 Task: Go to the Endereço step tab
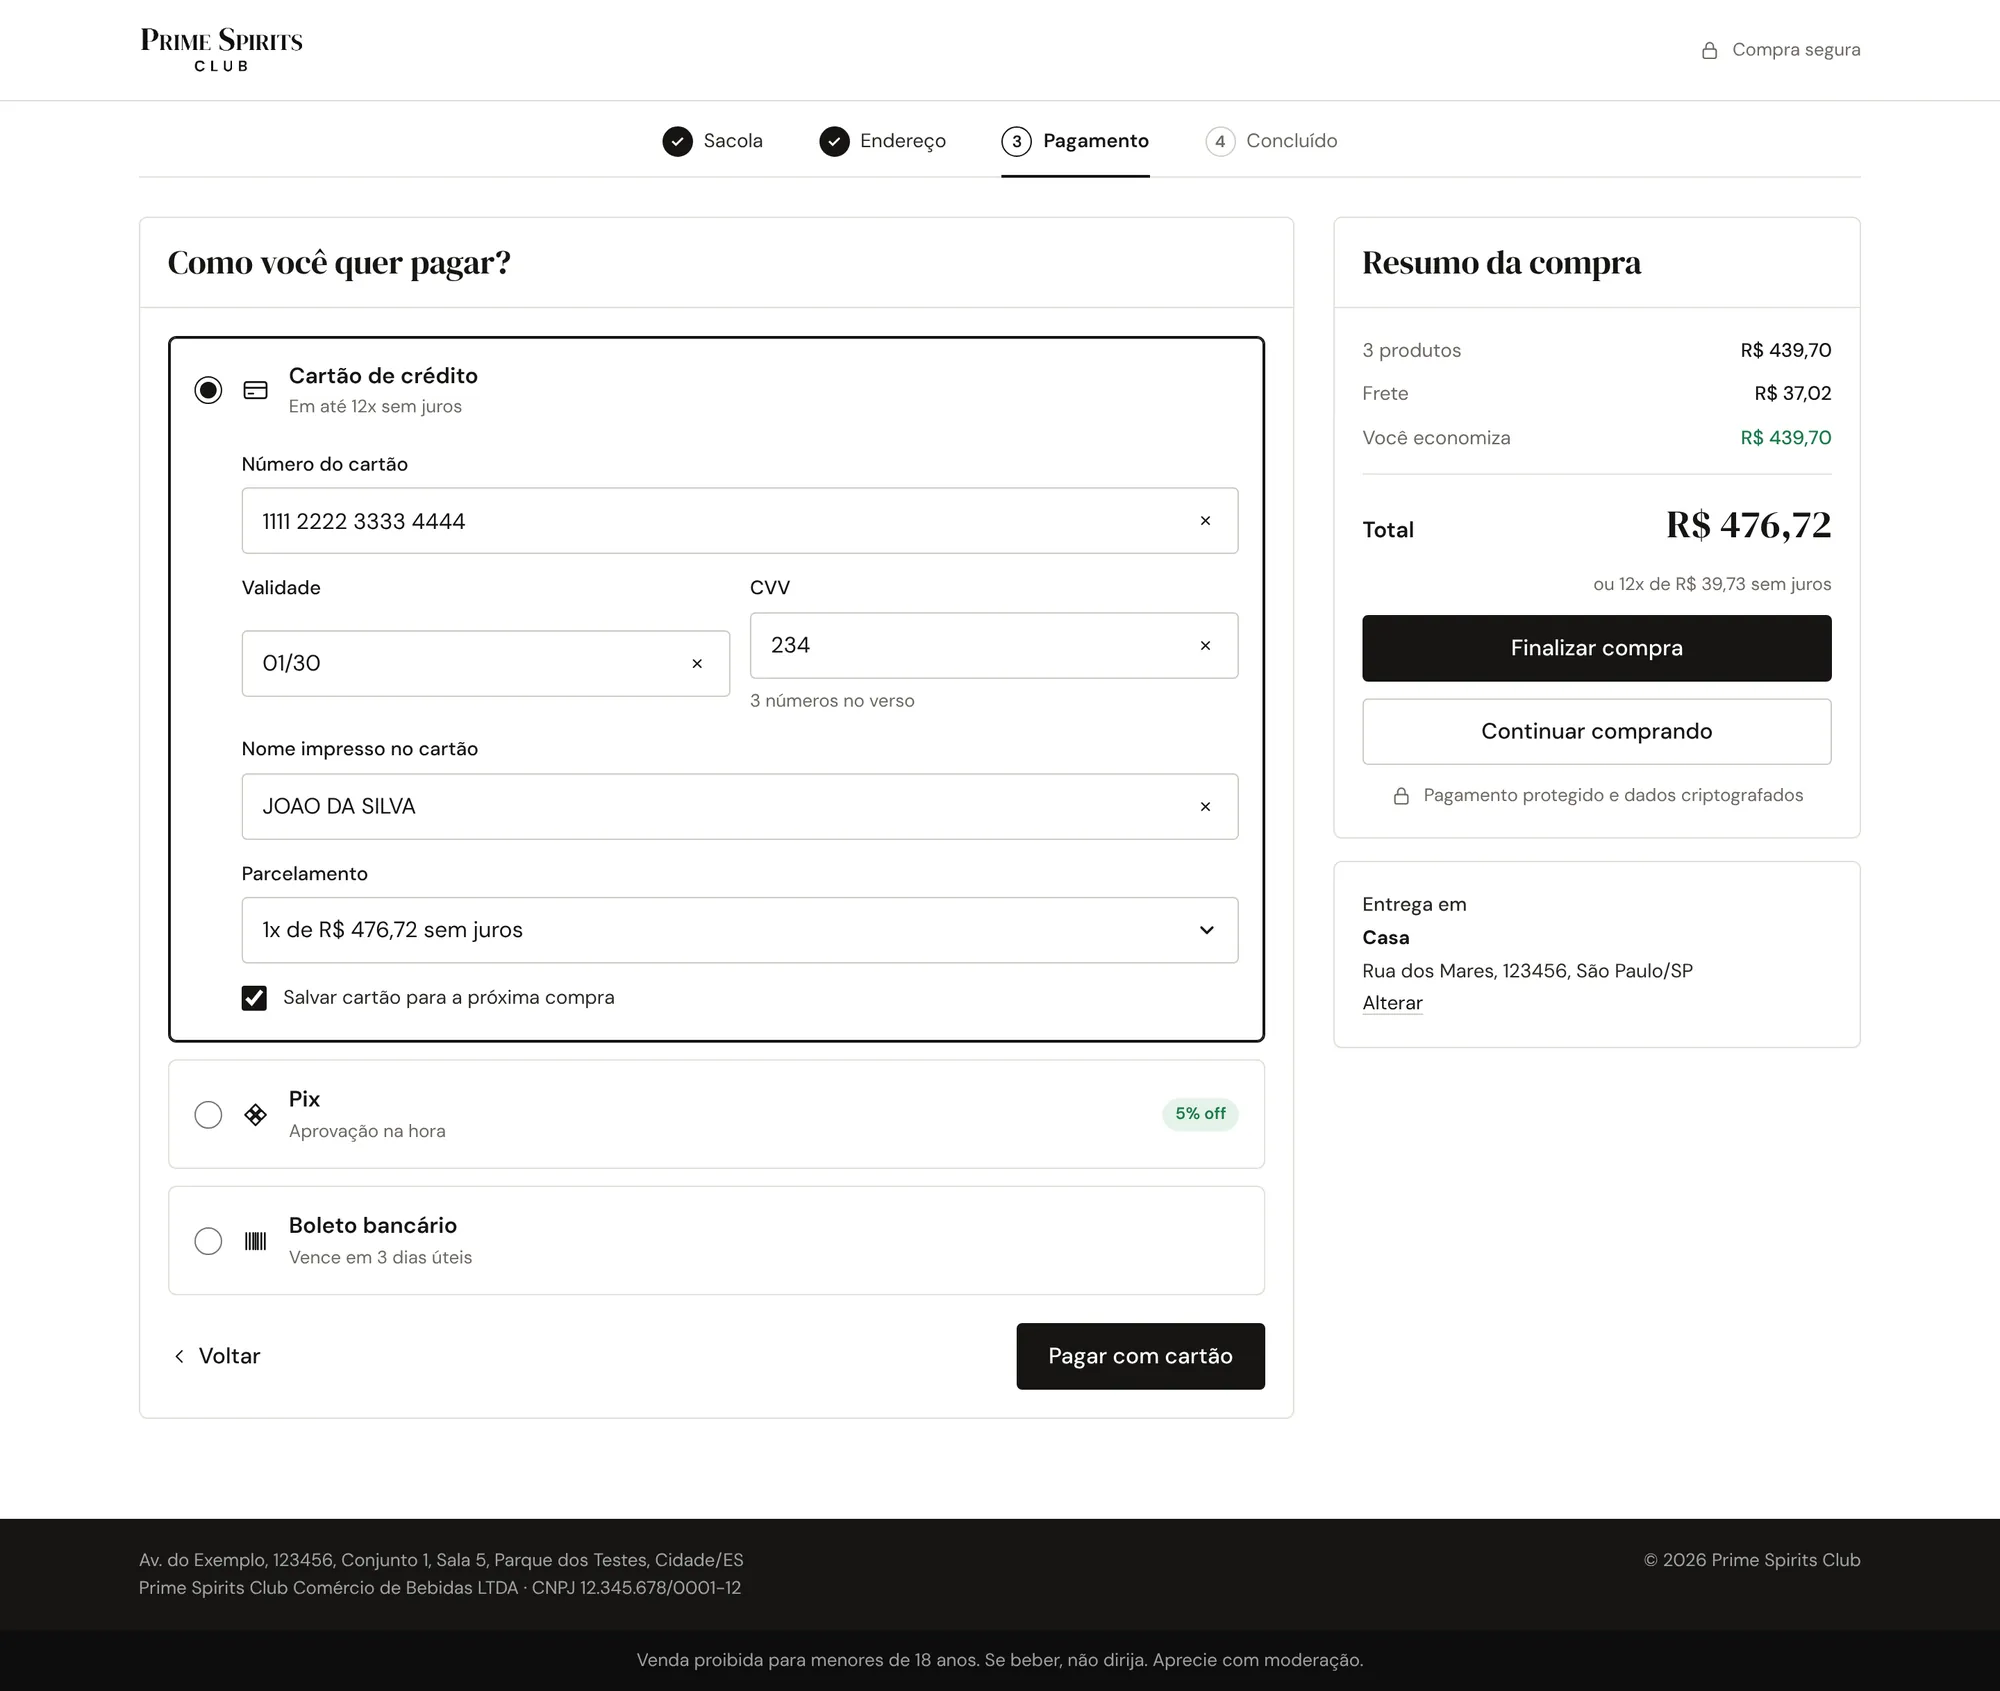coord(883,141)
